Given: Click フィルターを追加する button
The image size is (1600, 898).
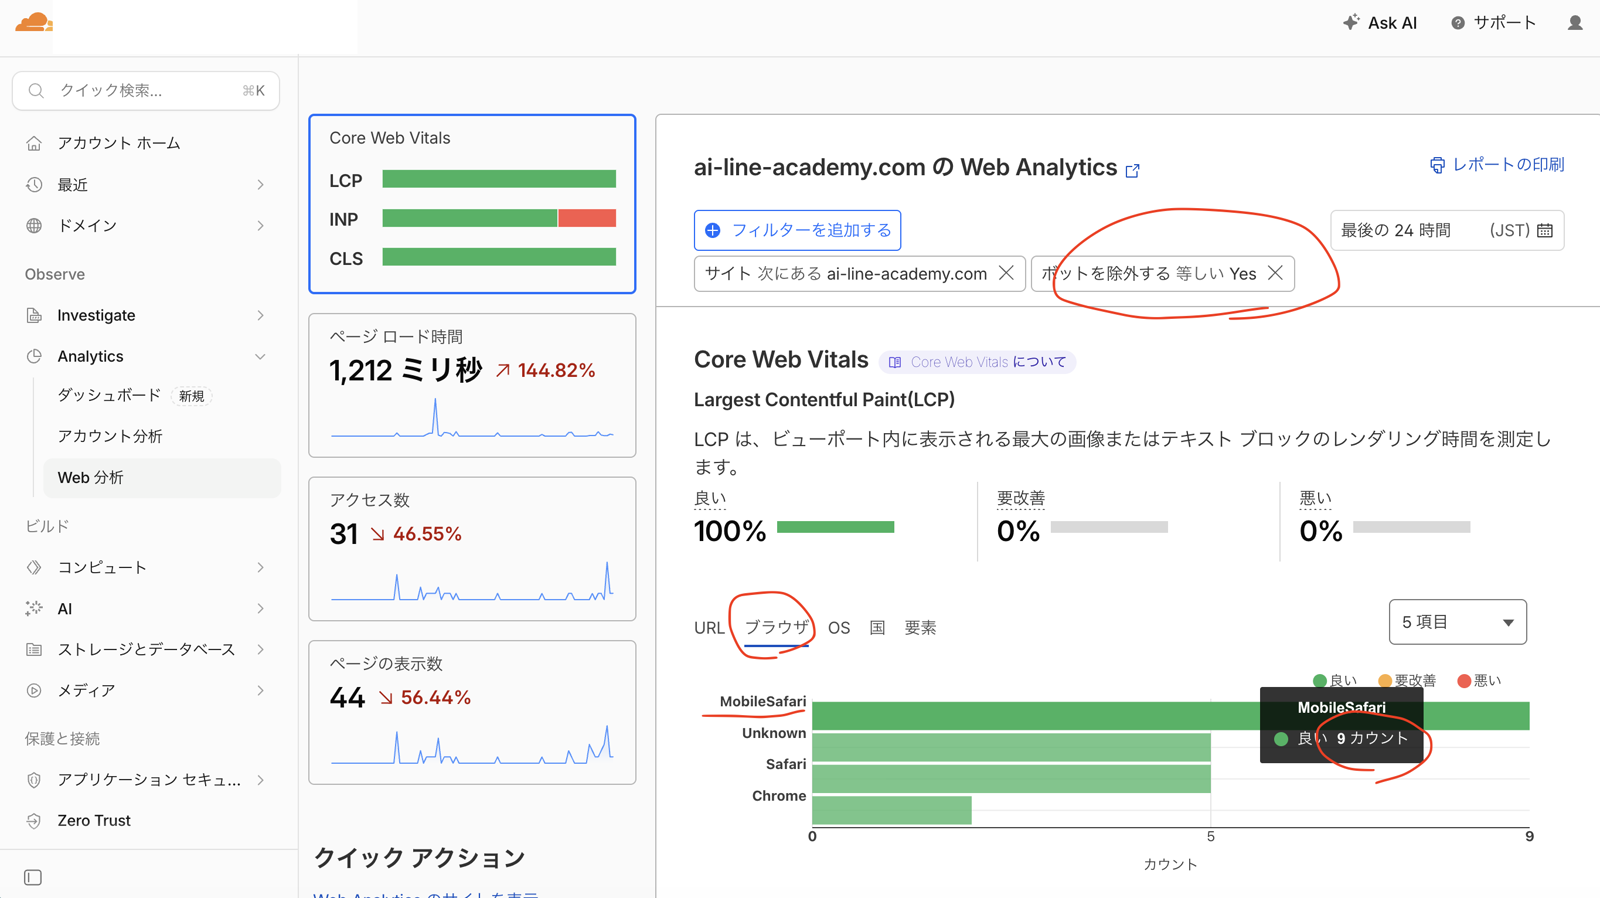Looking at the screenshot, I should point(797,230).
